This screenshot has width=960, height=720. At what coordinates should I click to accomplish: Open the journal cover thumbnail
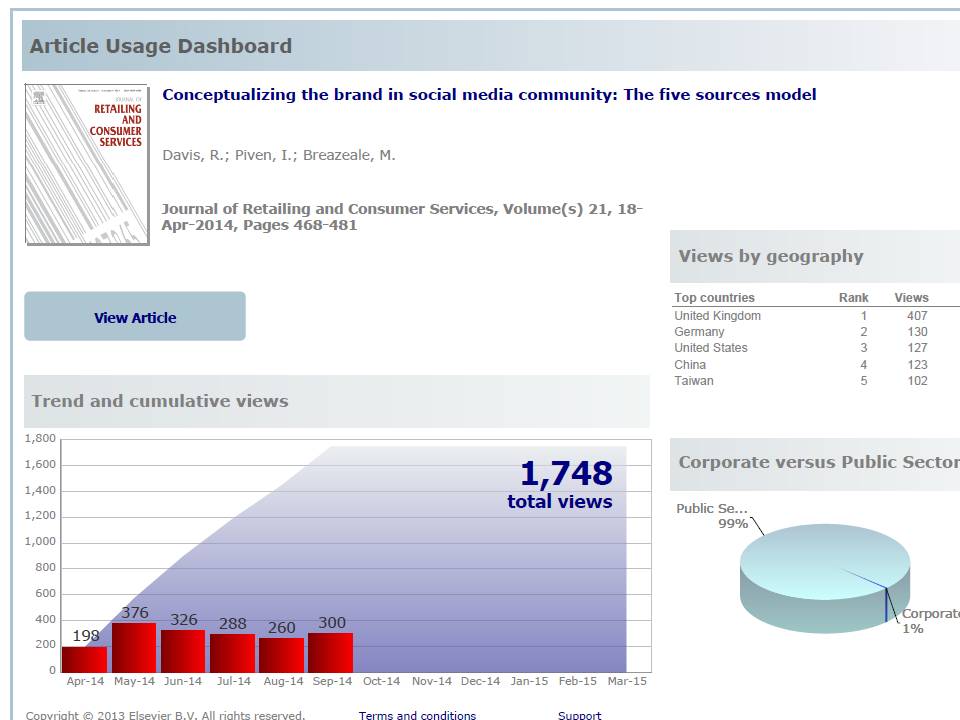(87, 164)
